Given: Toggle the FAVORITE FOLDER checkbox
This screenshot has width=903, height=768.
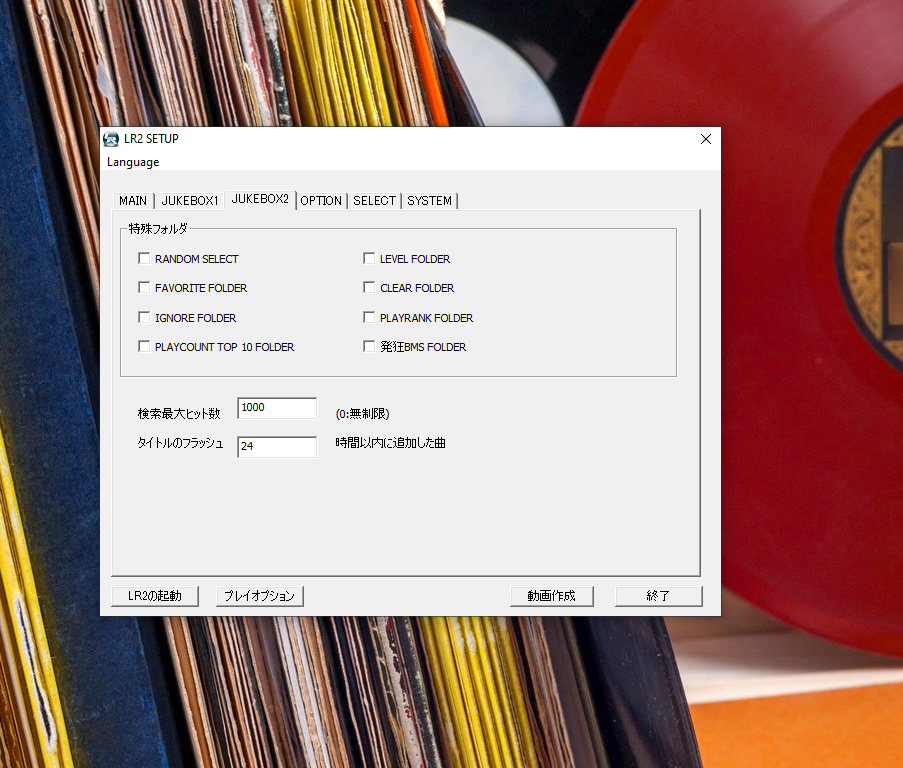Looking at the screenshot, I should pyautogui.click(x=145, y=288).
